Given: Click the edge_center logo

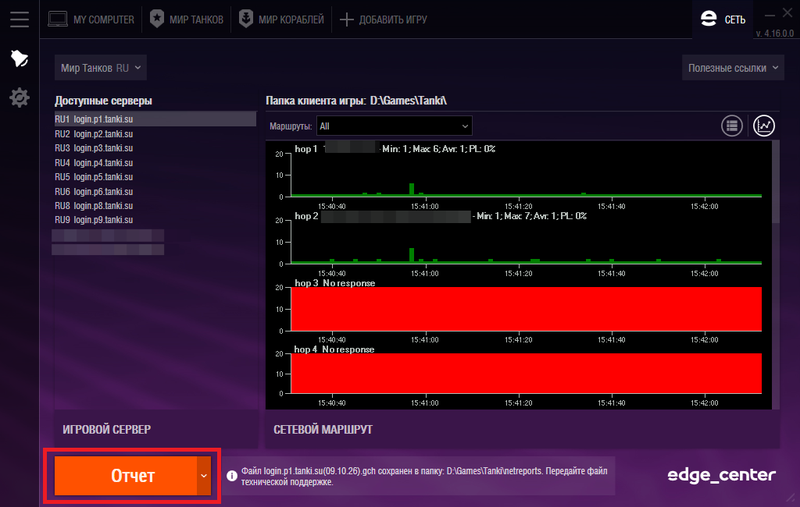Looking at the screenshot, I should point(721,475).
